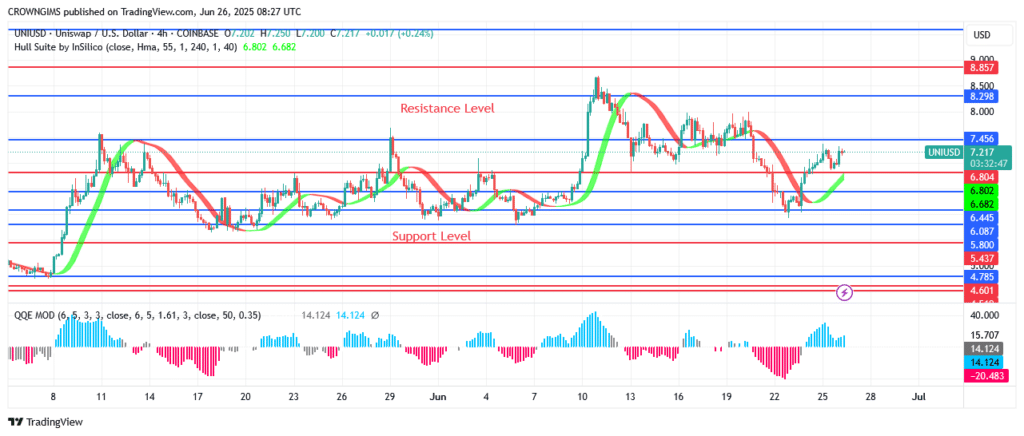
Task: Click the TradingView logo at bottom left
Action: pos(45,422)
